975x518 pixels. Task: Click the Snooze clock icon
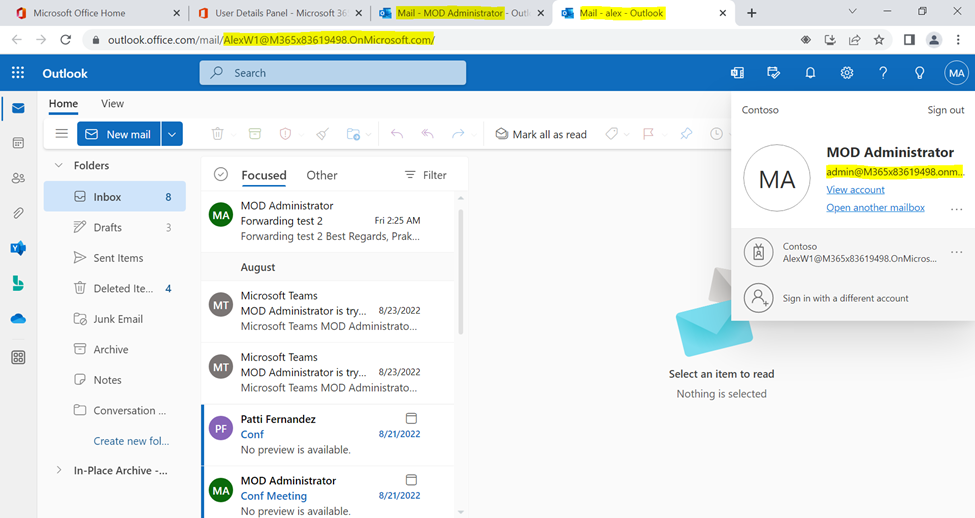tap(716, 134)
